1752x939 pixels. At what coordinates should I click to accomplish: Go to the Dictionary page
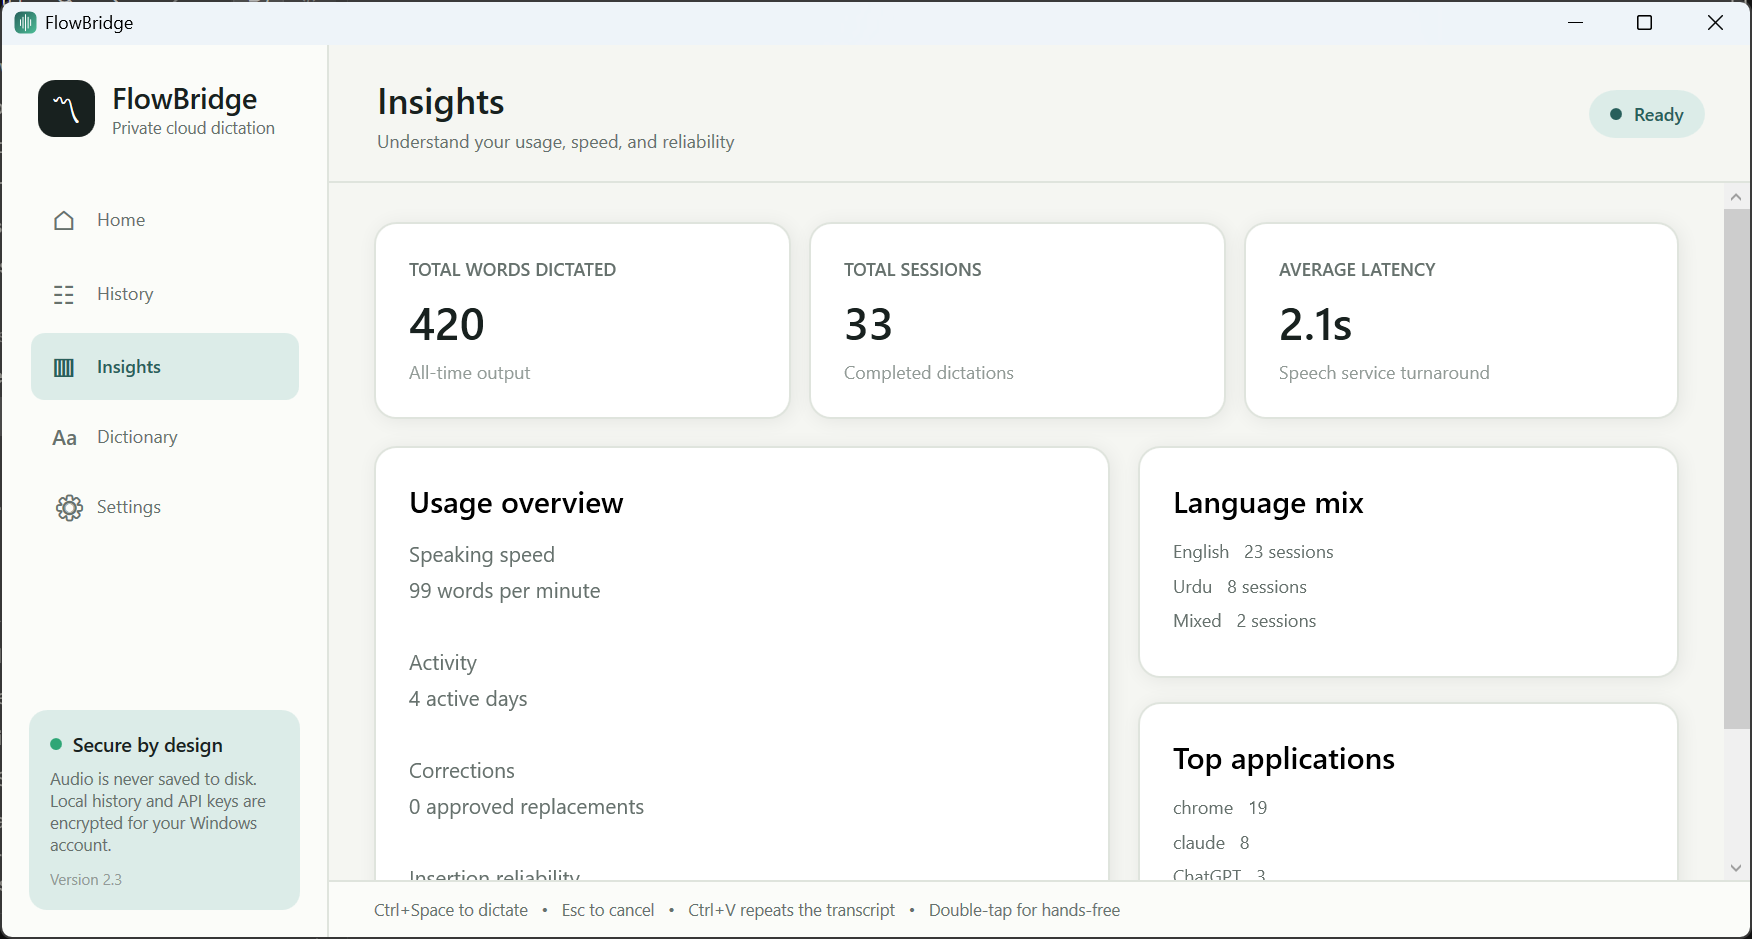(165, 437)
